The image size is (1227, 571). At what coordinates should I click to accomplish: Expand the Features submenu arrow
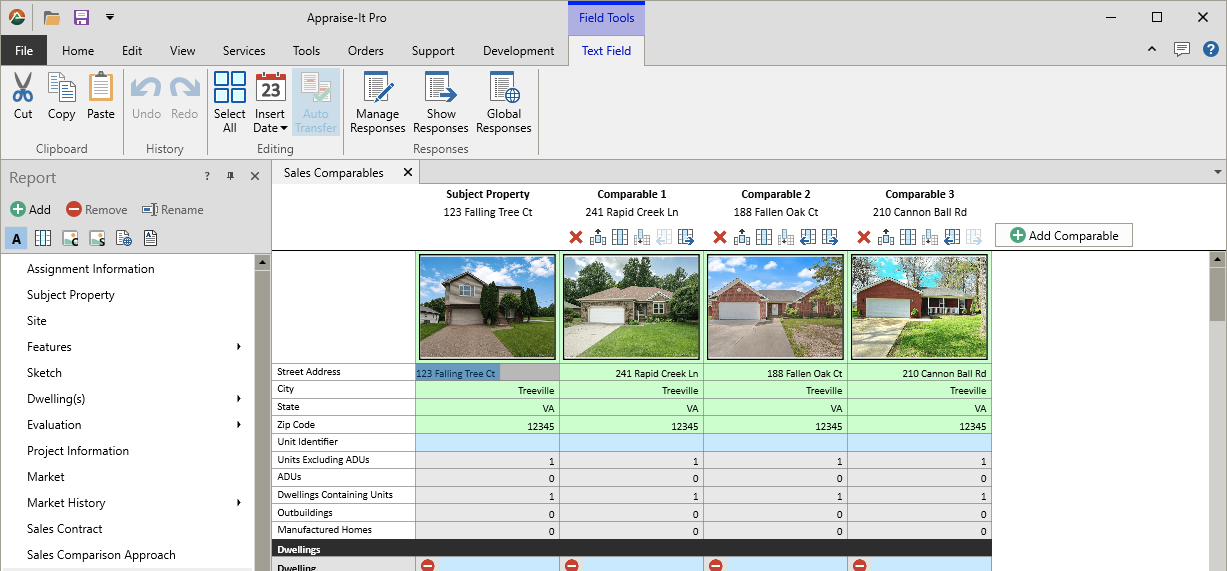[239, 347]
